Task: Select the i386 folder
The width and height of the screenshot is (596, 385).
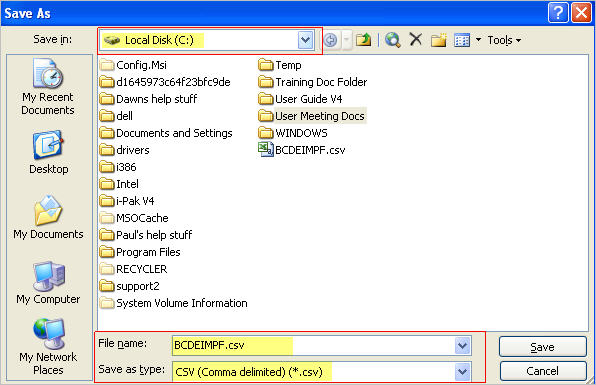Action: coord(118,167)
